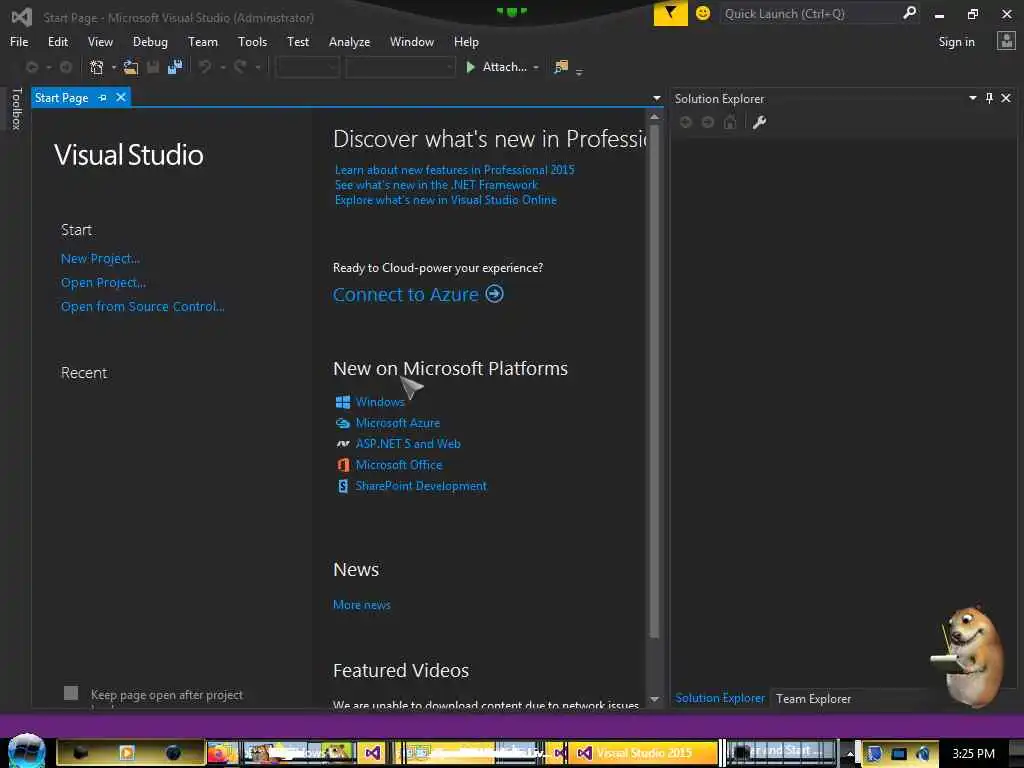Screen dimensions: 1024x768
Task: Expand the Undo history dropdown arrow
Action: [223, 67]
